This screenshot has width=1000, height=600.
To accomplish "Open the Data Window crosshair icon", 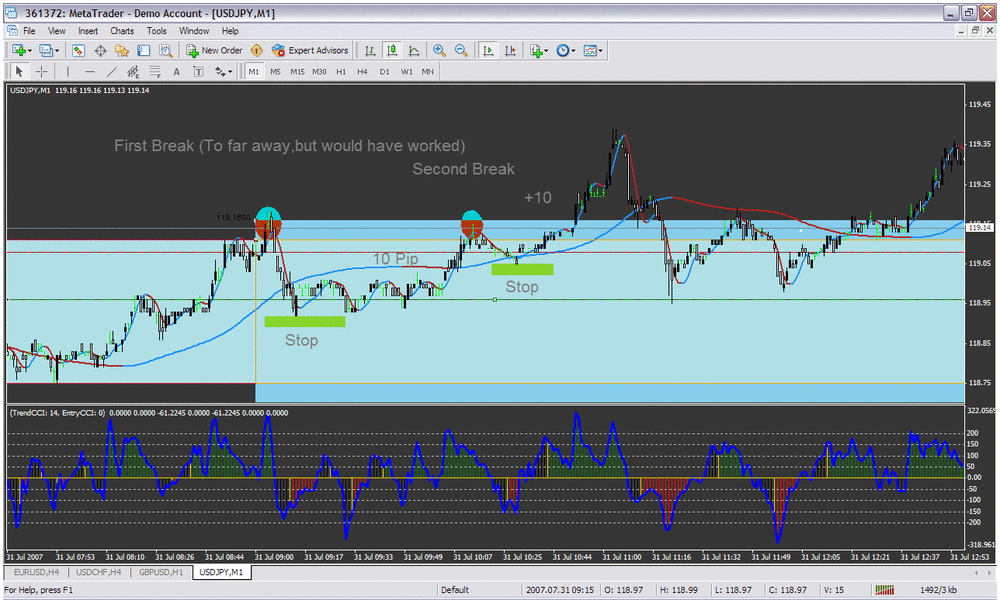I will [100, 50].
